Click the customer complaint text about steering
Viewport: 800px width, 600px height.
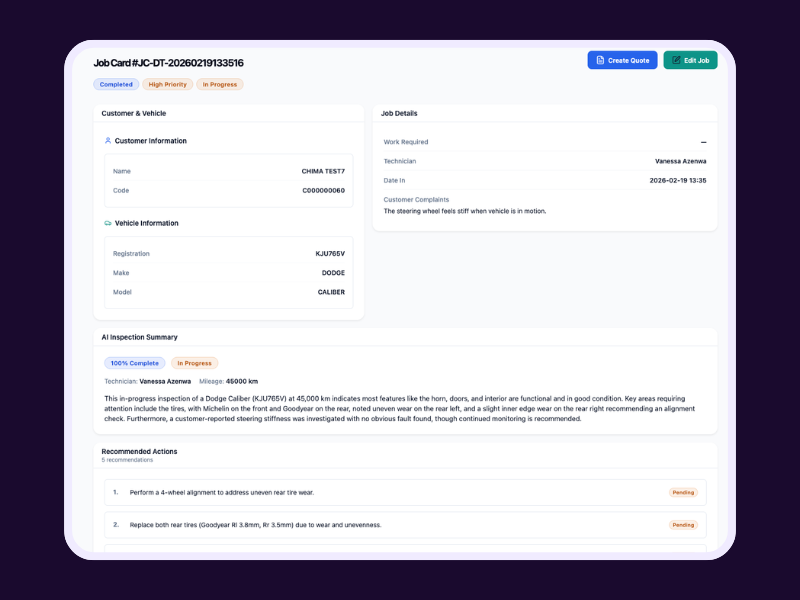pyautogui.click(x=465, y=211)
